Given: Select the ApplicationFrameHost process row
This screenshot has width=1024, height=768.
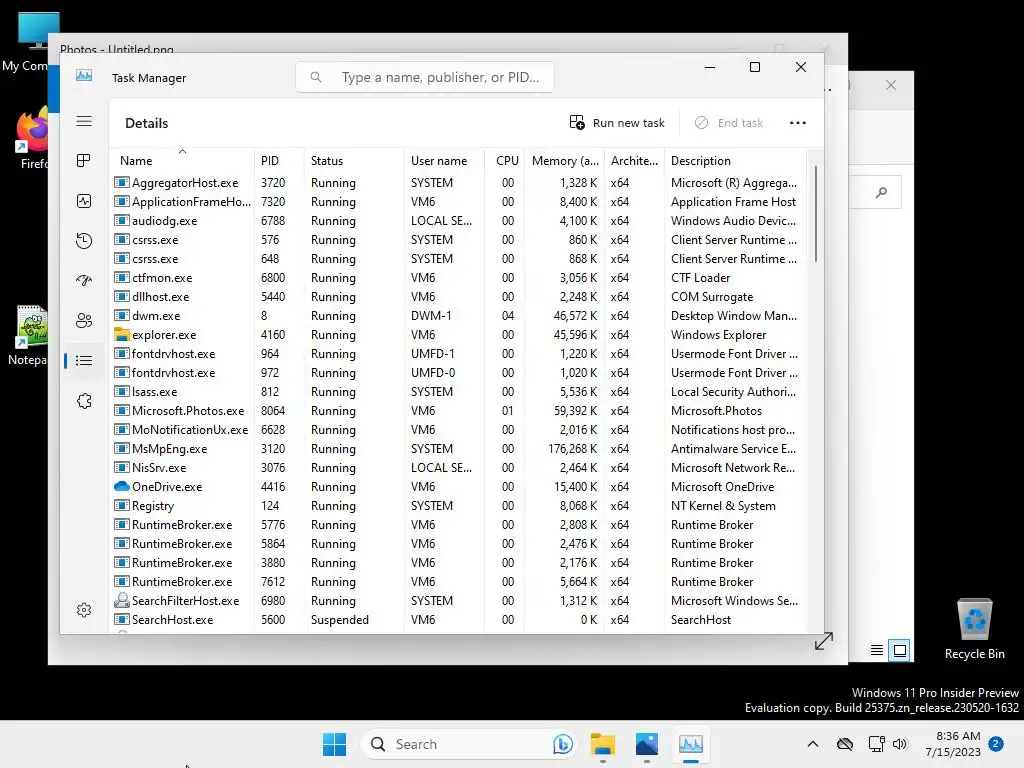Looking at the screenshot, I should pyautogui.click(x=457, y=202).
